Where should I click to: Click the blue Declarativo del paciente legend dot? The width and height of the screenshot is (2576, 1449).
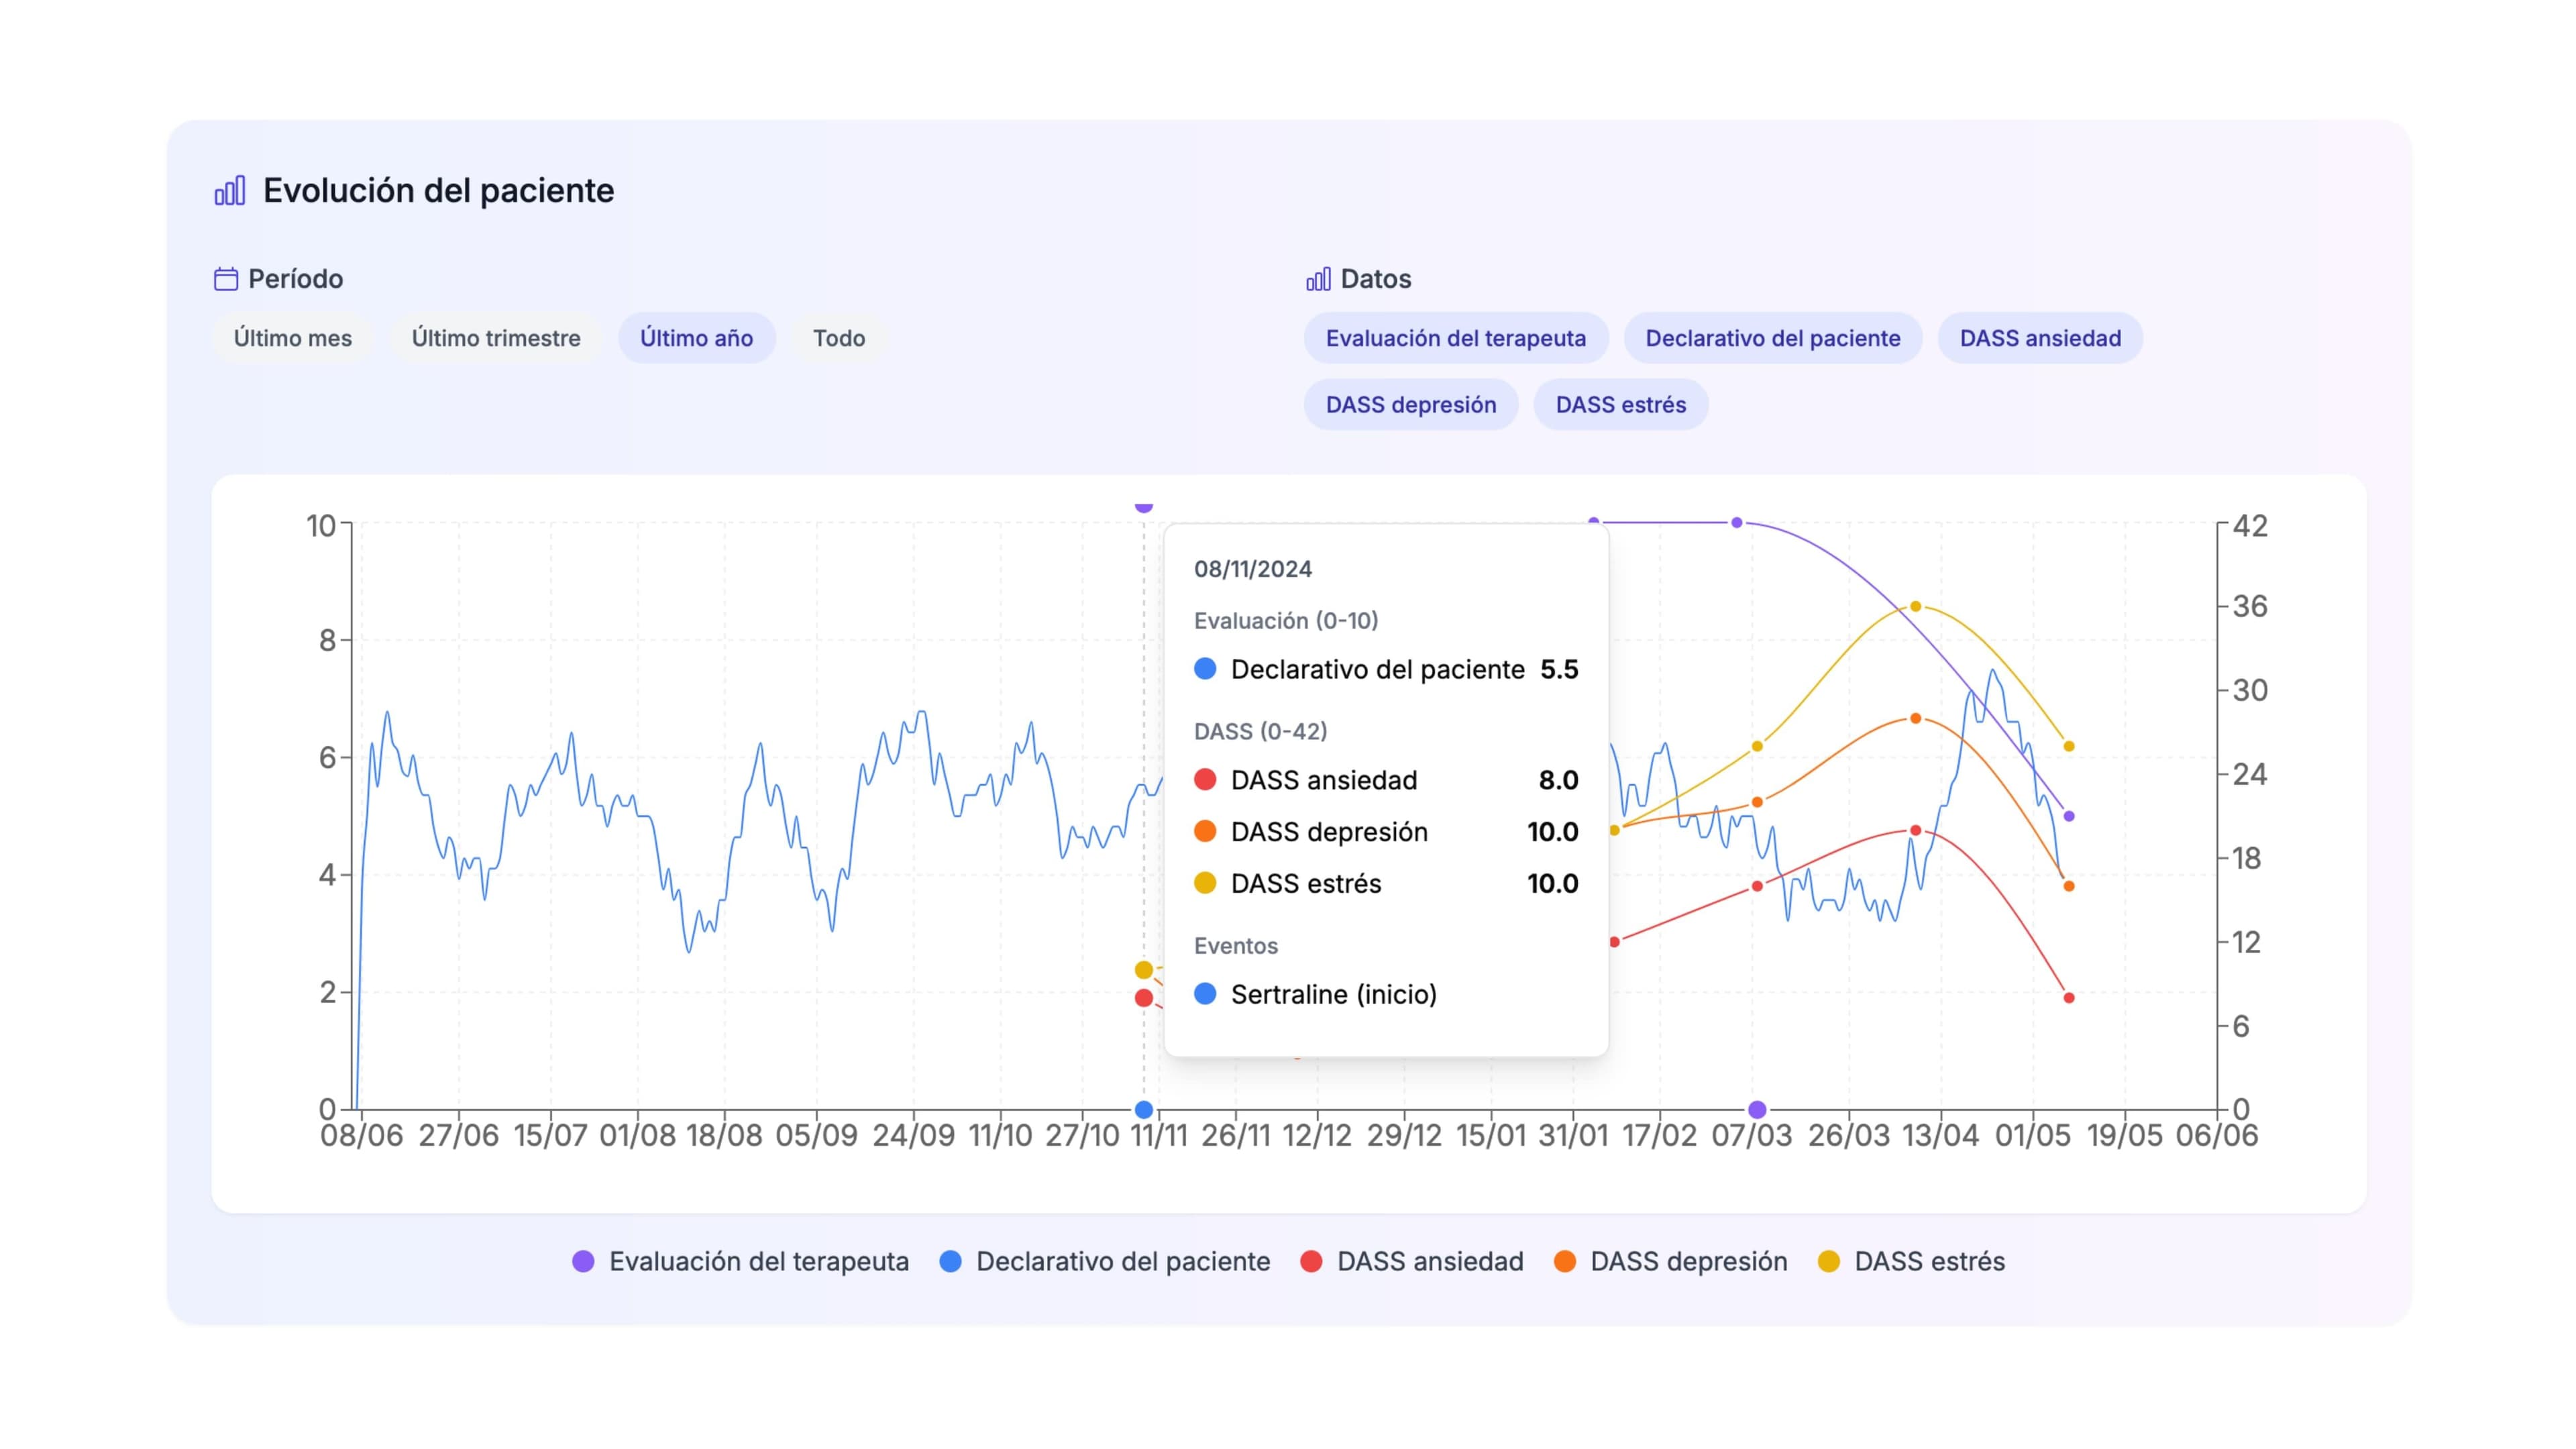pos(951,1262)
